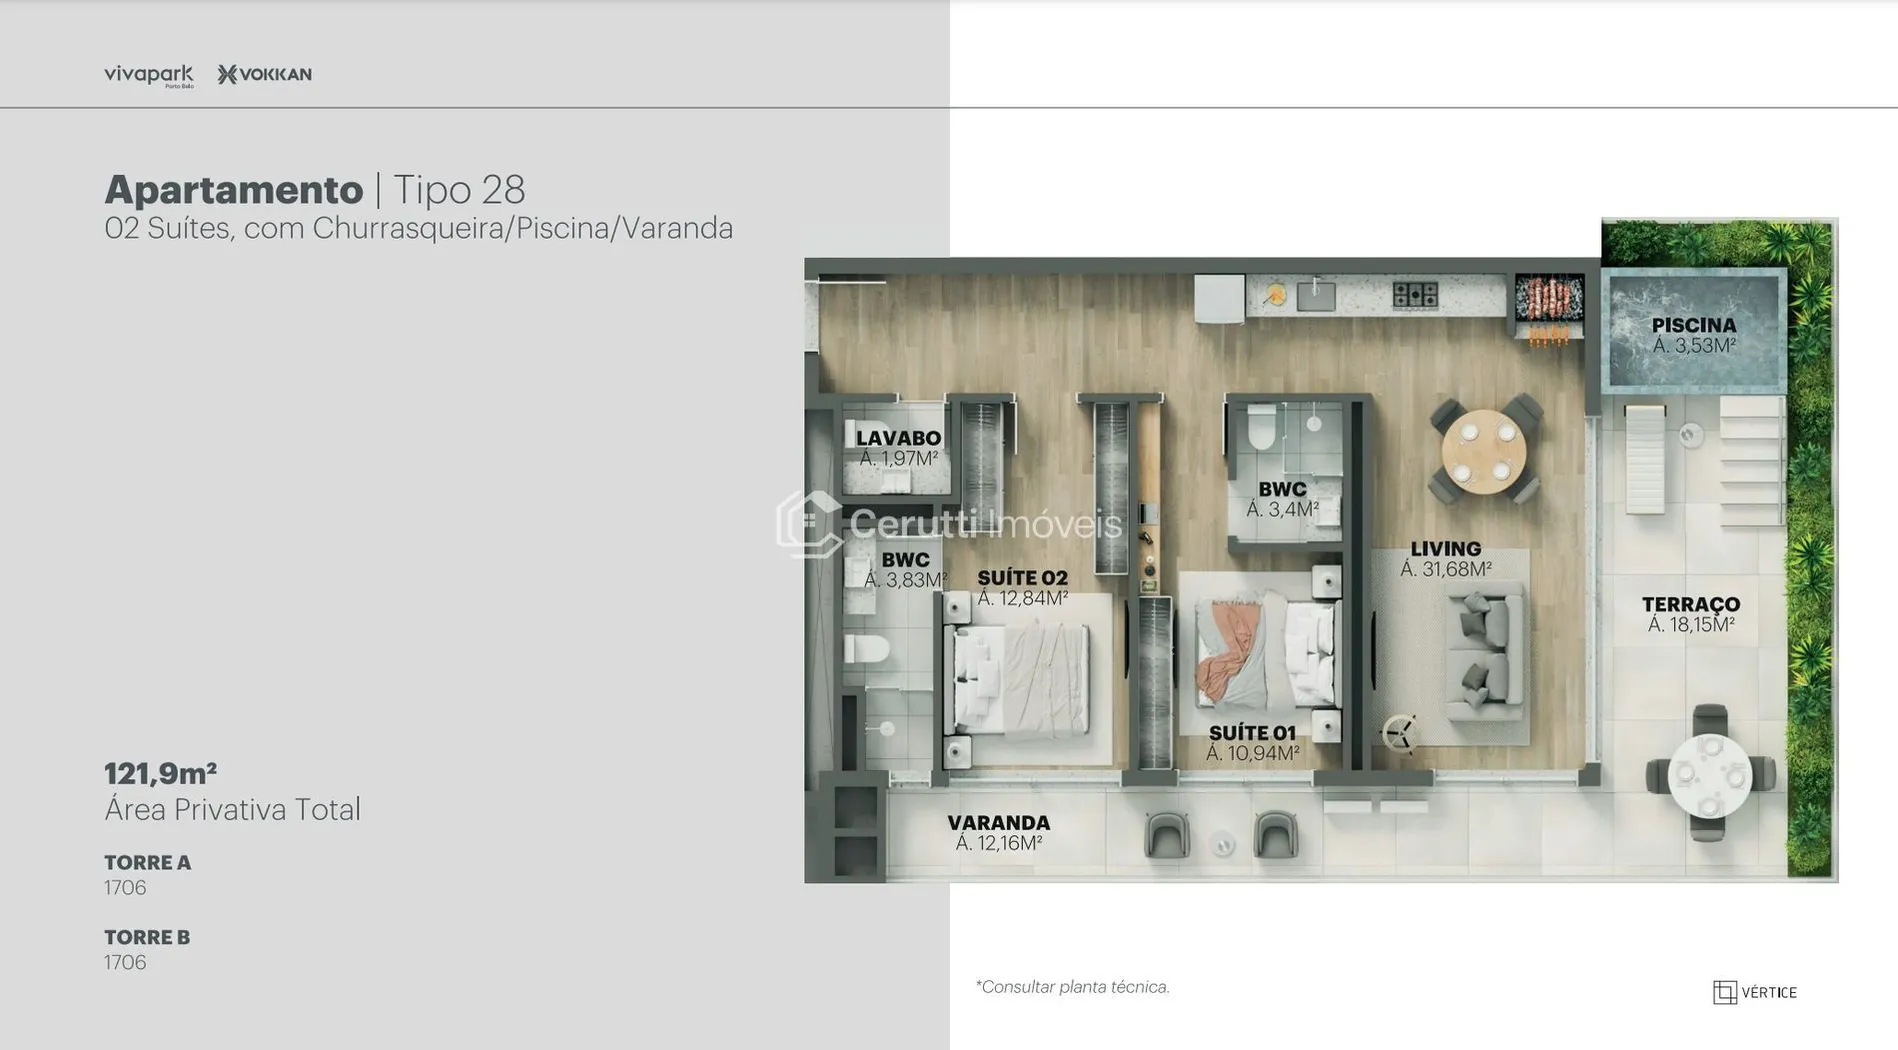Click the Torre B heading

(147, 937)
